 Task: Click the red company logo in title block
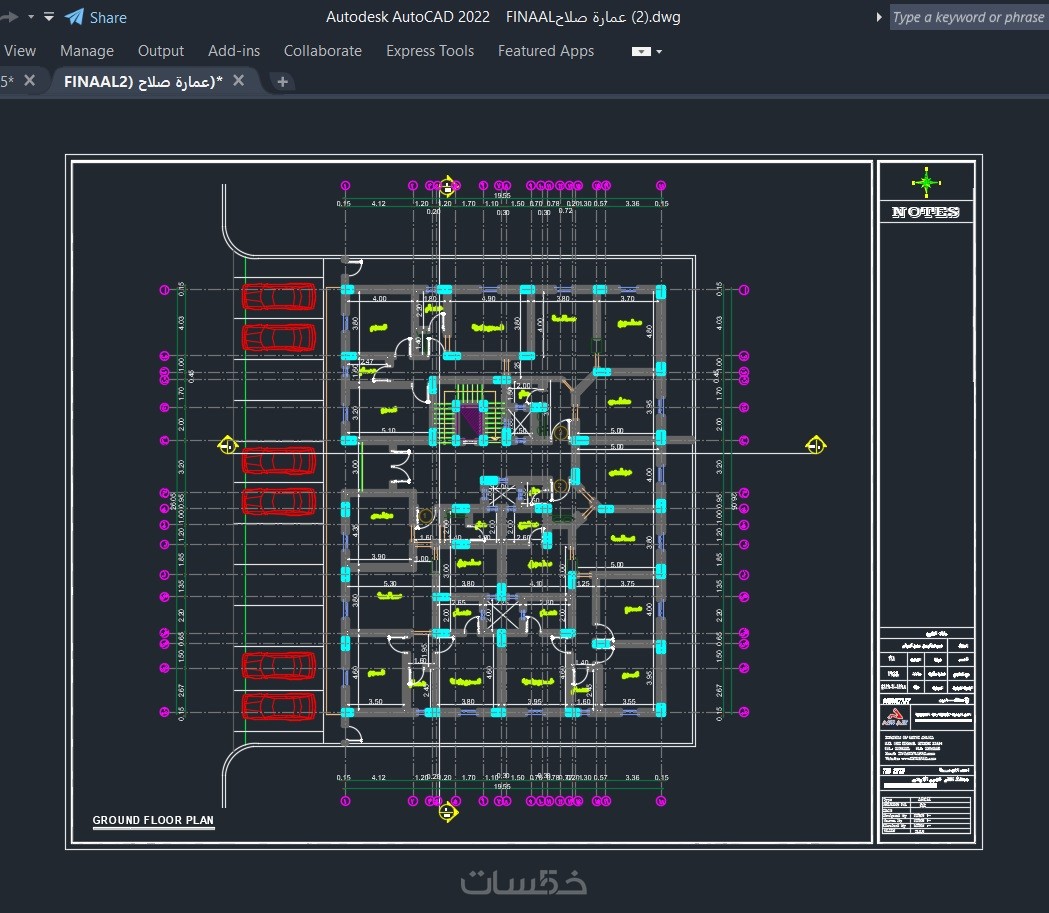click(894, 717)
